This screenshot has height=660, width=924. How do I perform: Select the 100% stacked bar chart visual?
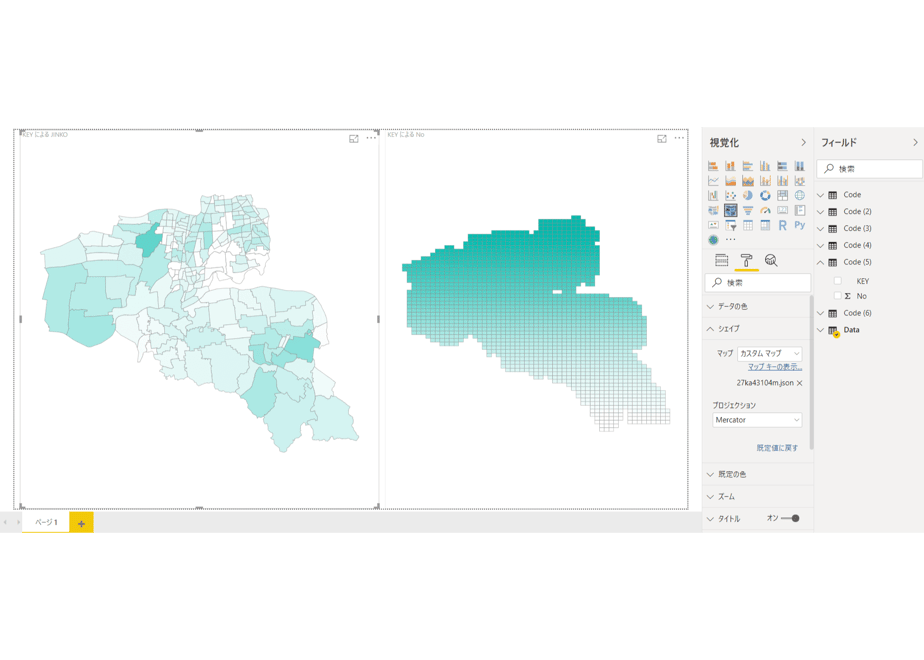click(783, 166)
